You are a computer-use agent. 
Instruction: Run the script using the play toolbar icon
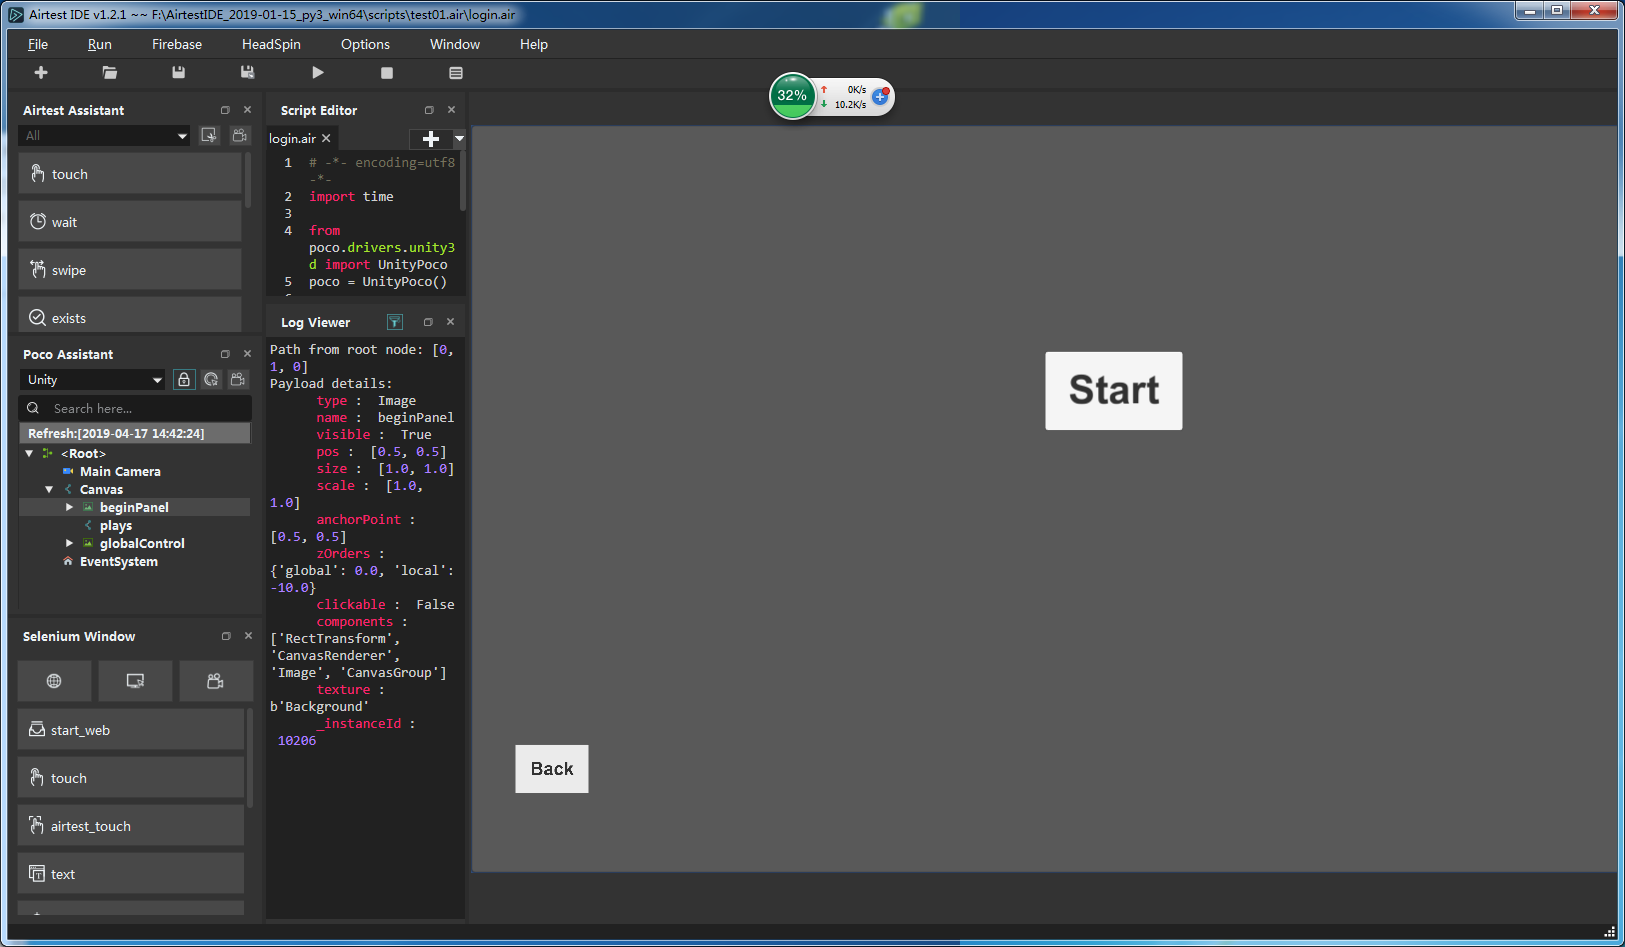coord(318,72)
